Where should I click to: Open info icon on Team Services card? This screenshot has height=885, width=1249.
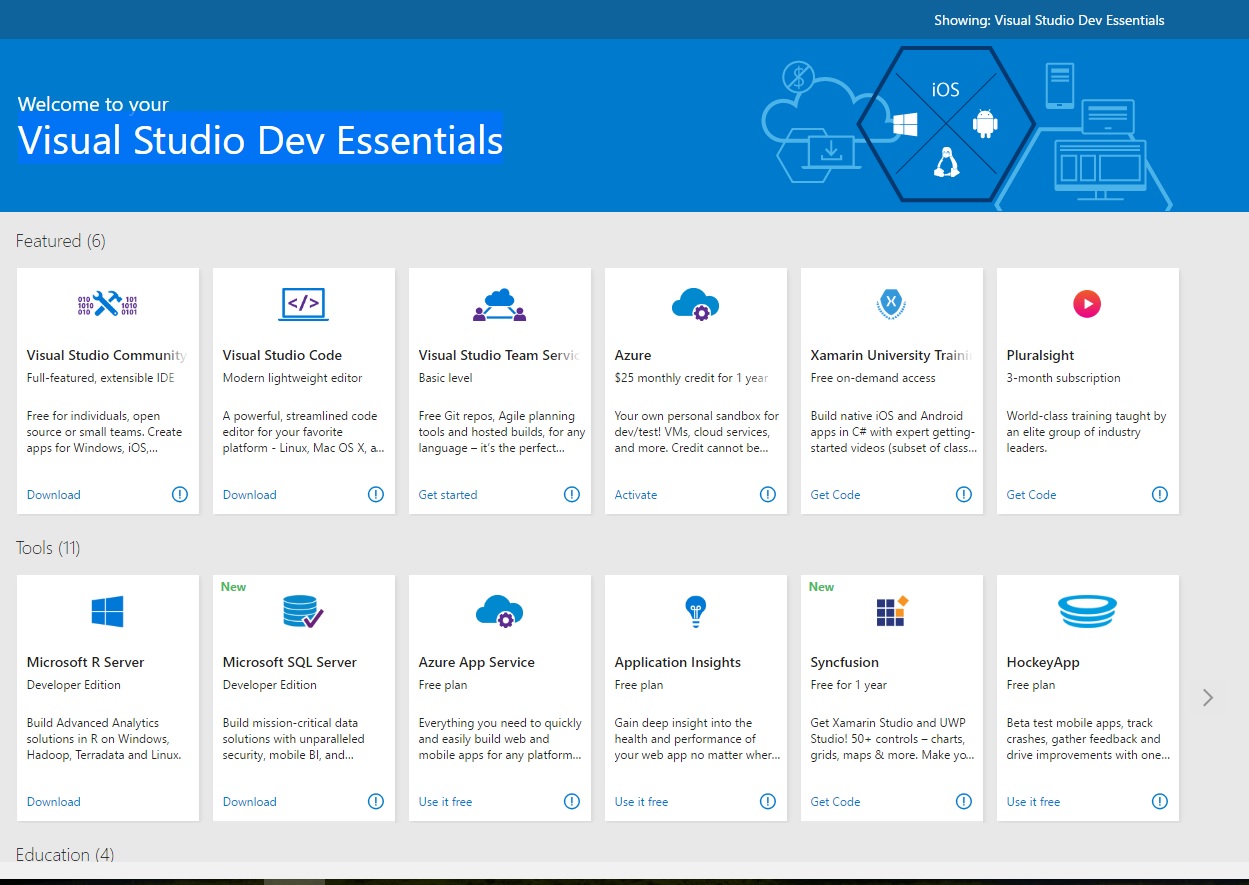coord(572,494)
